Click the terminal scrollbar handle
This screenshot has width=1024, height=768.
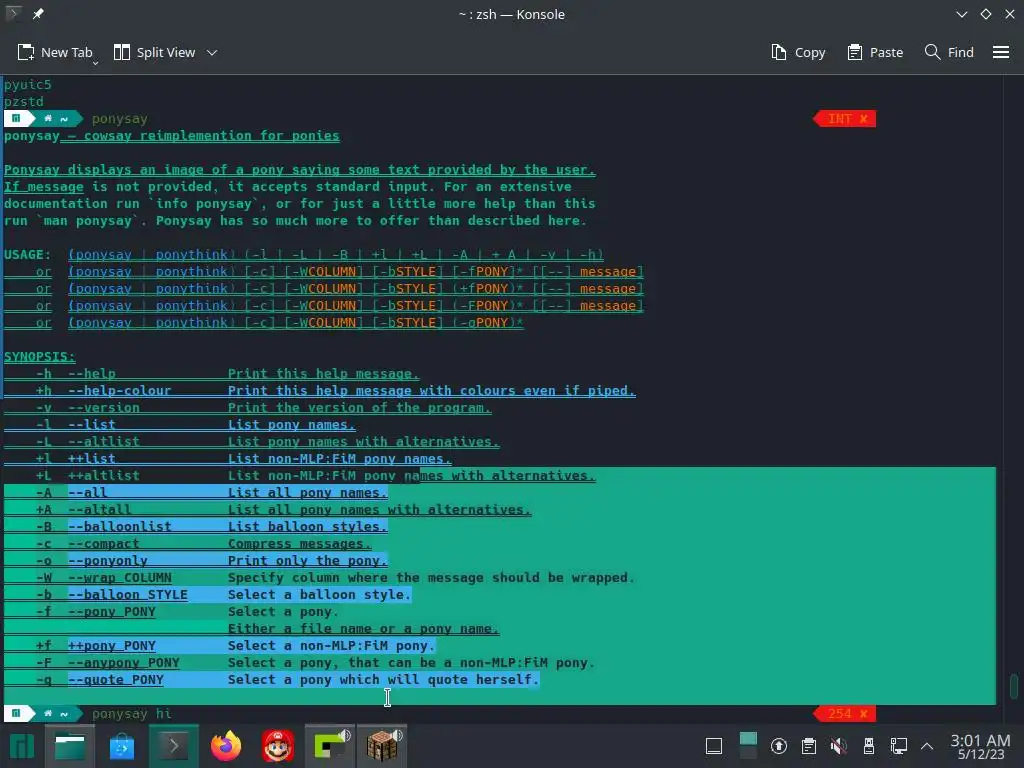[1014, 686]
